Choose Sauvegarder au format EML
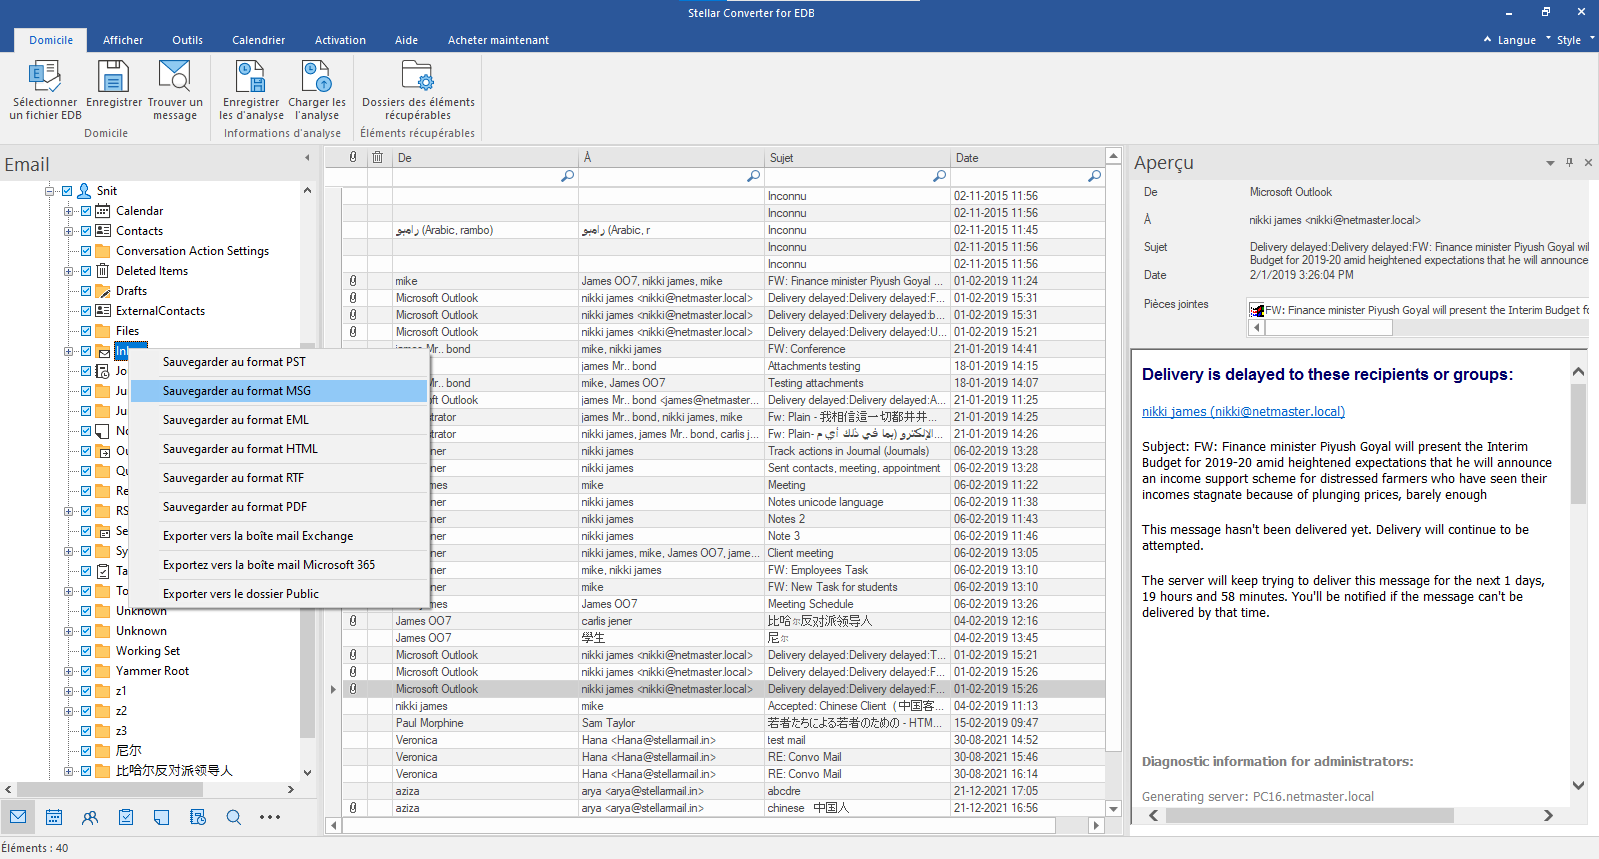Viewport: 1599px width, 859px height. point(279,420)
